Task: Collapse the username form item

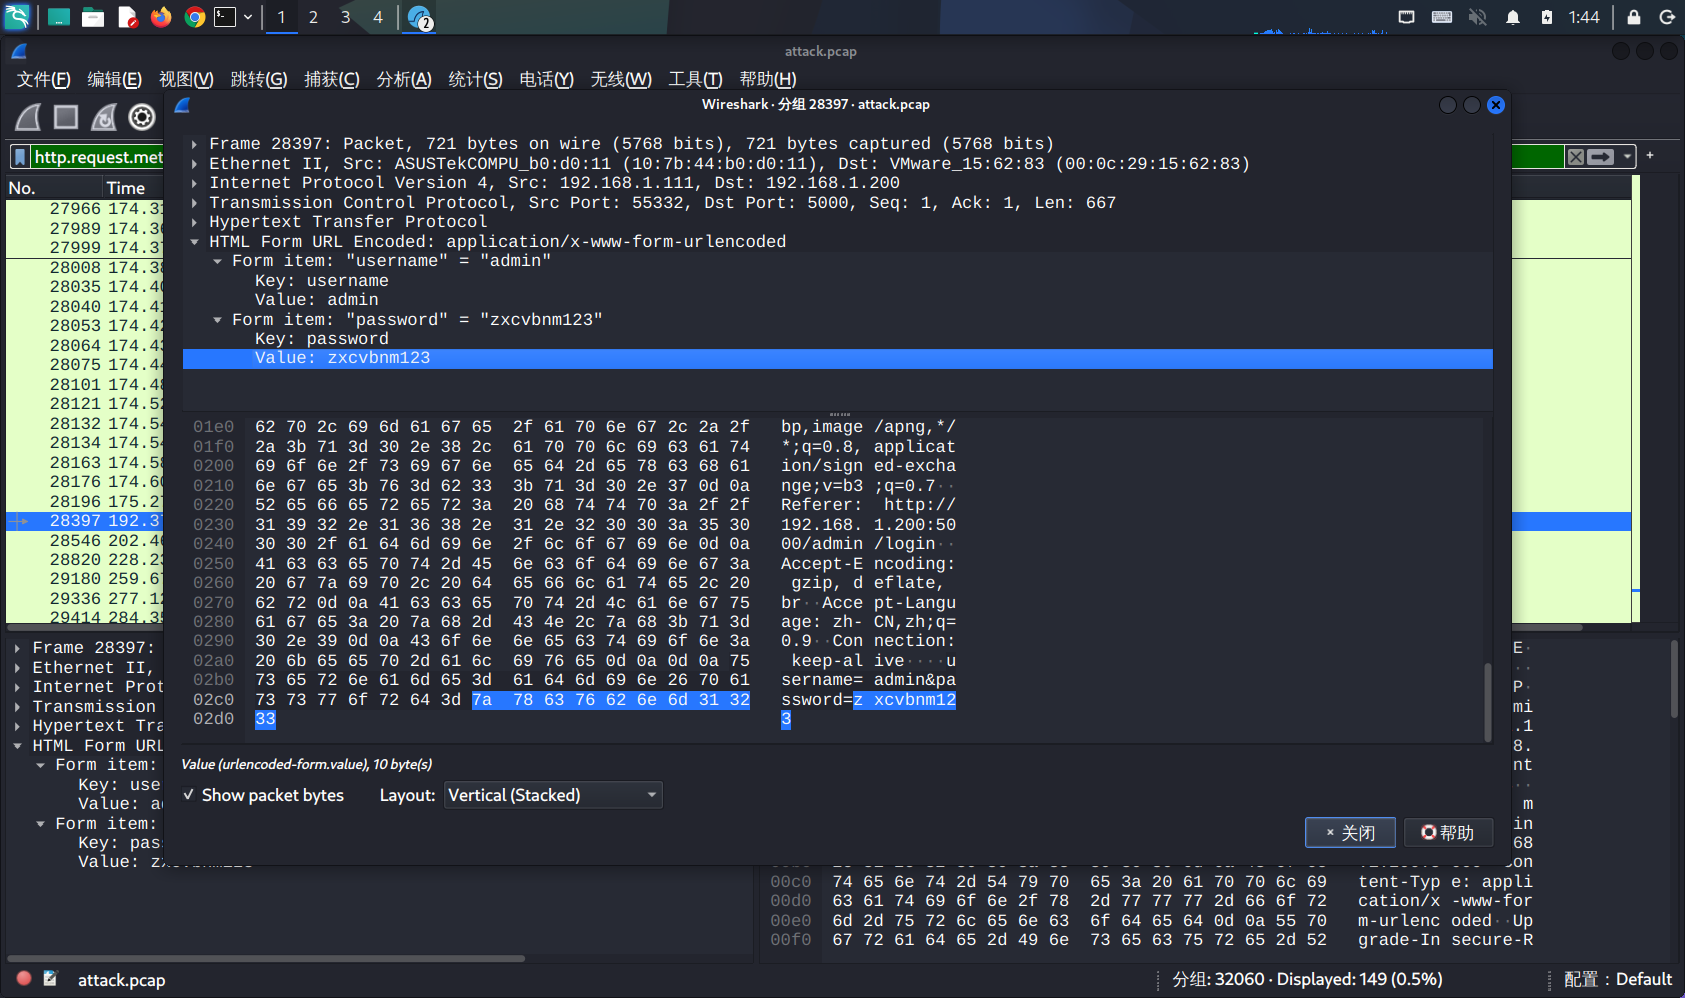Action: tap(217, 261)
